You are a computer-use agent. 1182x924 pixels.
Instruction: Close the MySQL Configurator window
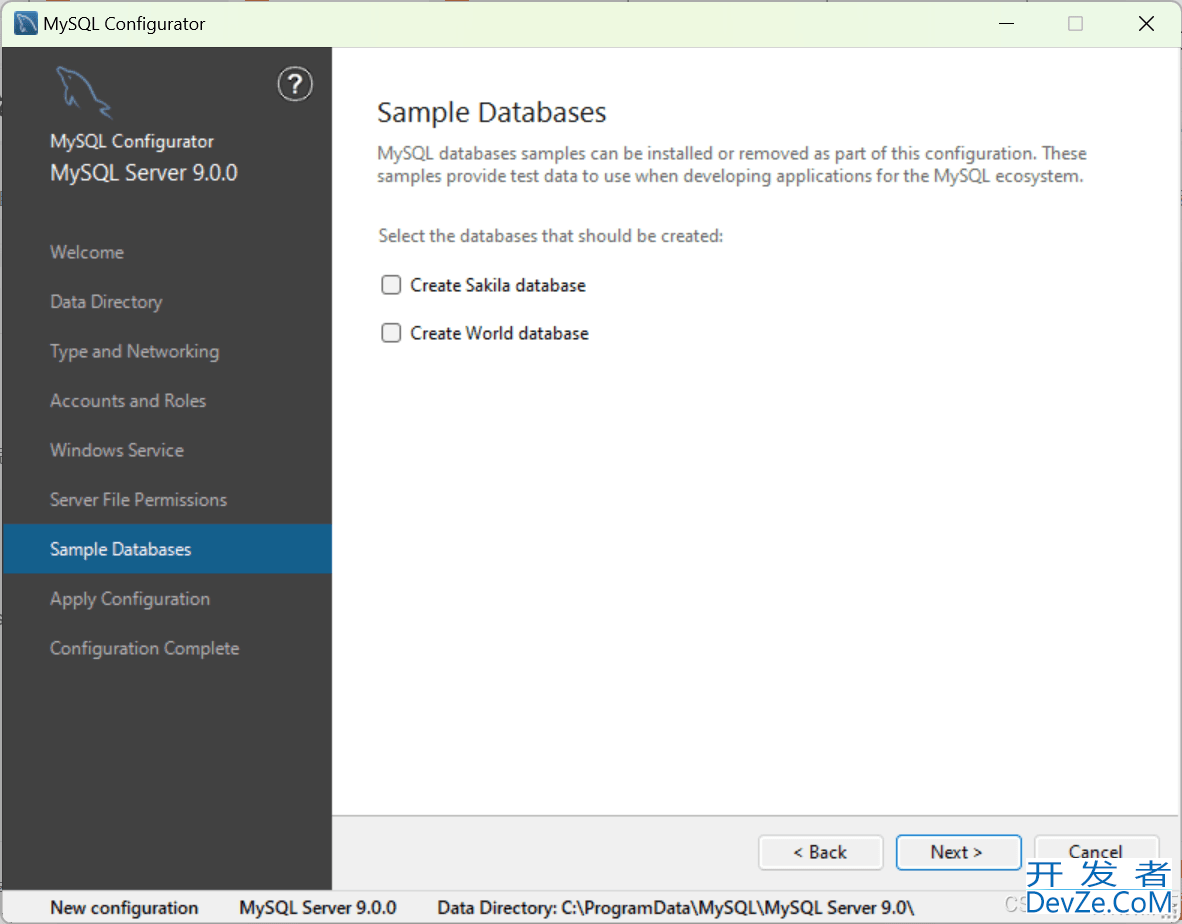pyautogui.click(x=1147, y=24)
